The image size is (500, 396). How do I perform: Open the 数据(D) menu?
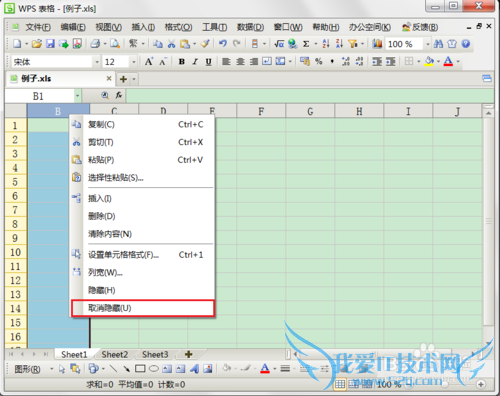coord(250,27)
